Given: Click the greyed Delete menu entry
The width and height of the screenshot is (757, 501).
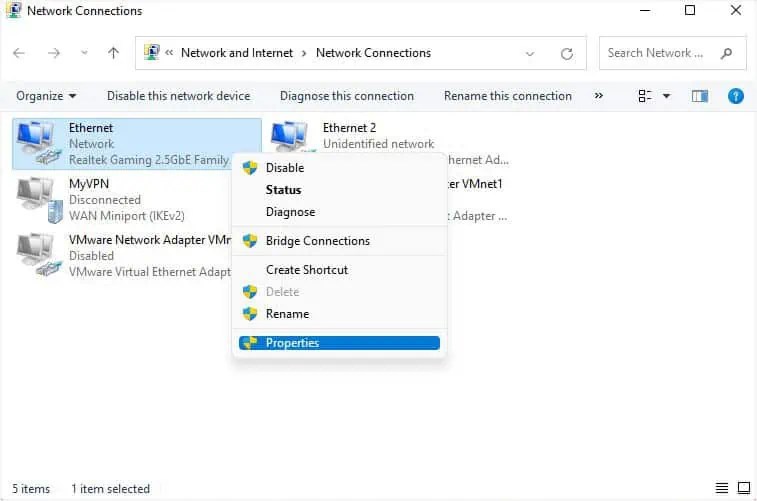Looking at the screenshot, I should [x=339, y=292].
